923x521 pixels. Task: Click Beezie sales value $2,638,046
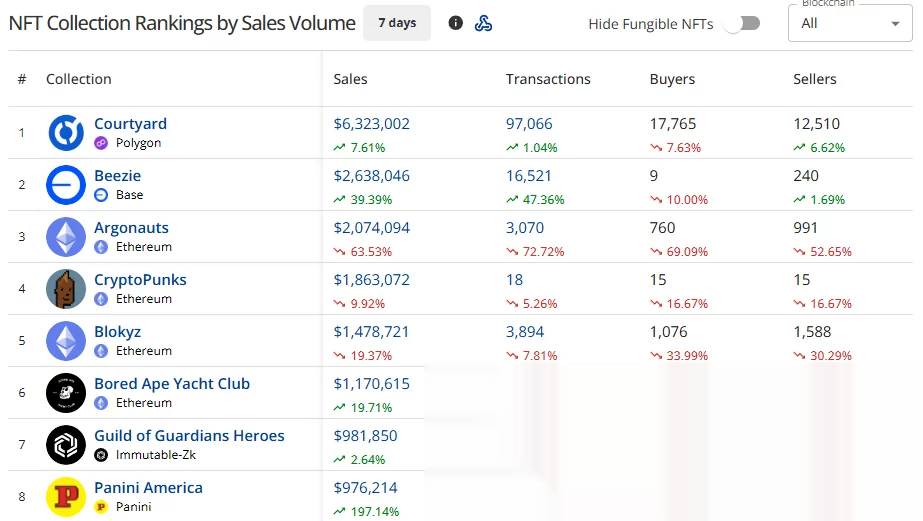[371, 175]
